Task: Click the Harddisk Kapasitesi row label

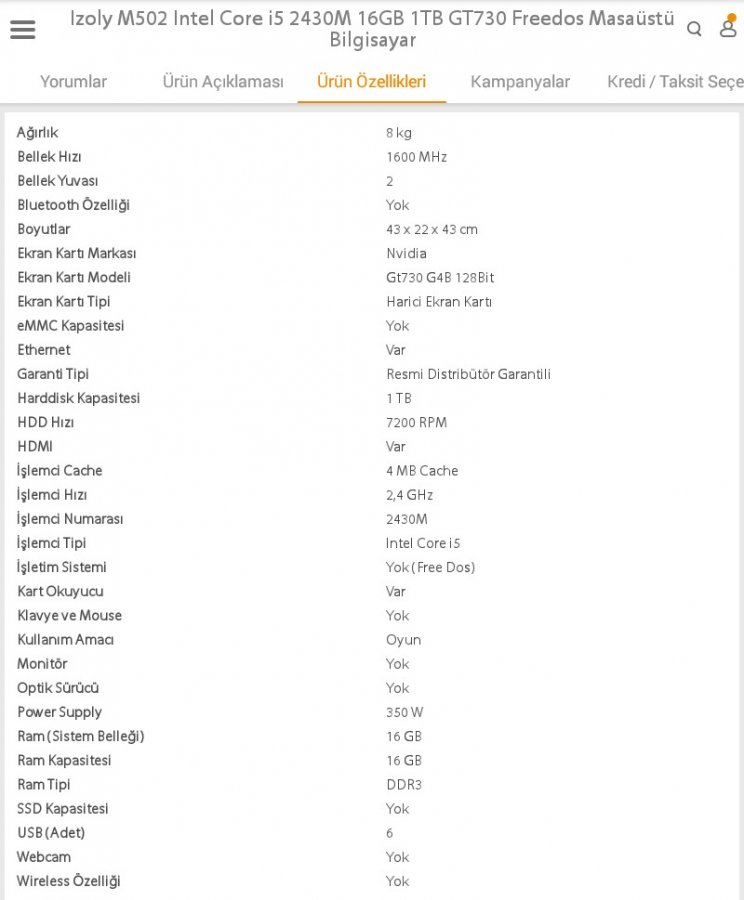Action: pos(79,398)
